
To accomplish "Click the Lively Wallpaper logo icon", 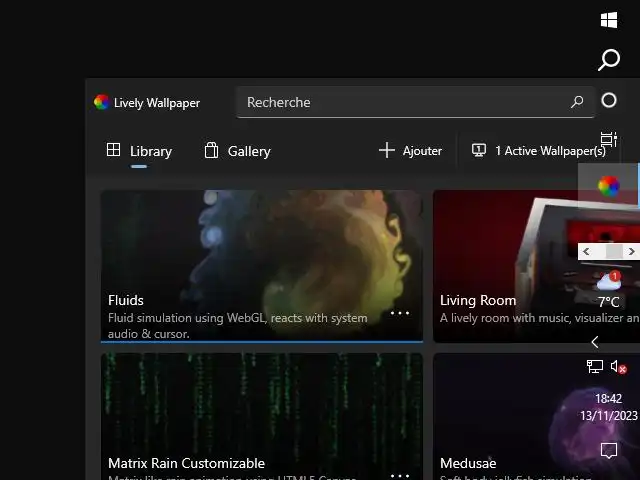I will click(x=102, y=102).
